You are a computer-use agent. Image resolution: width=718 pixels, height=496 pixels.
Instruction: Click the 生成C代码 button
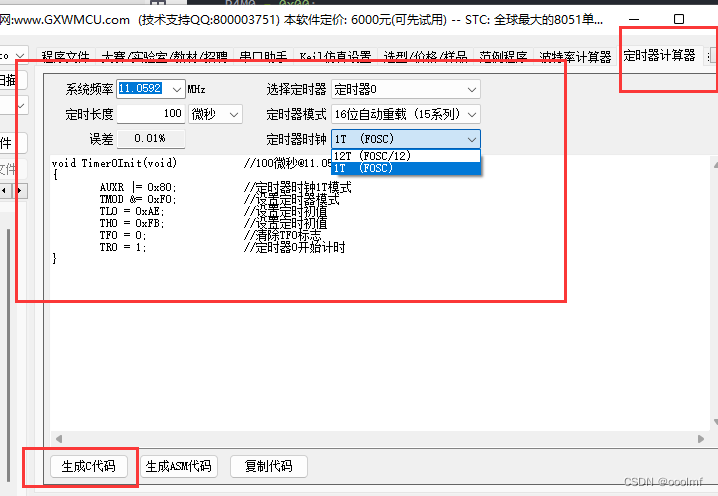(88, 466)
